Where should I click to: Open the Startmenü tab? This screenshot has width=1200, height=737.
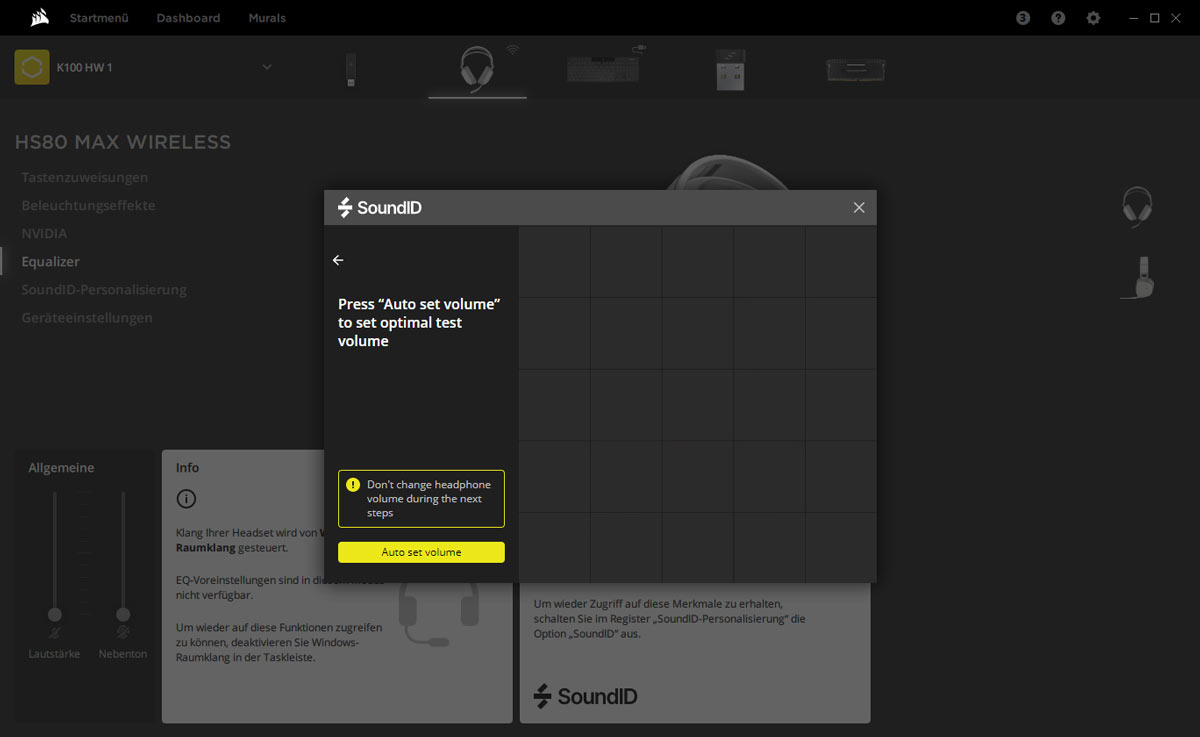tap(98, 18)
